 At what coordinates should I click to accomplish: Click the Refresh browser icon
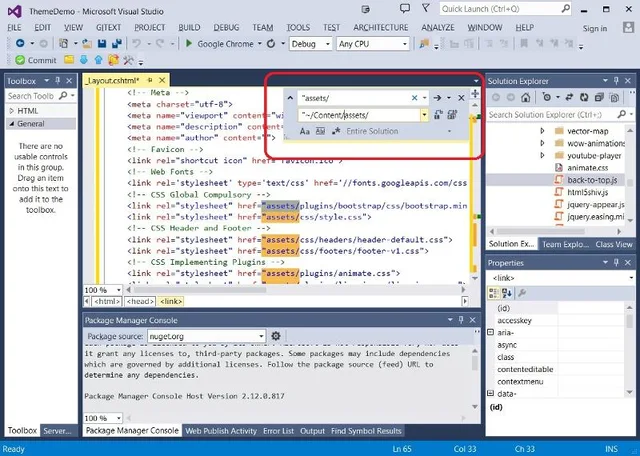[271, 43]
